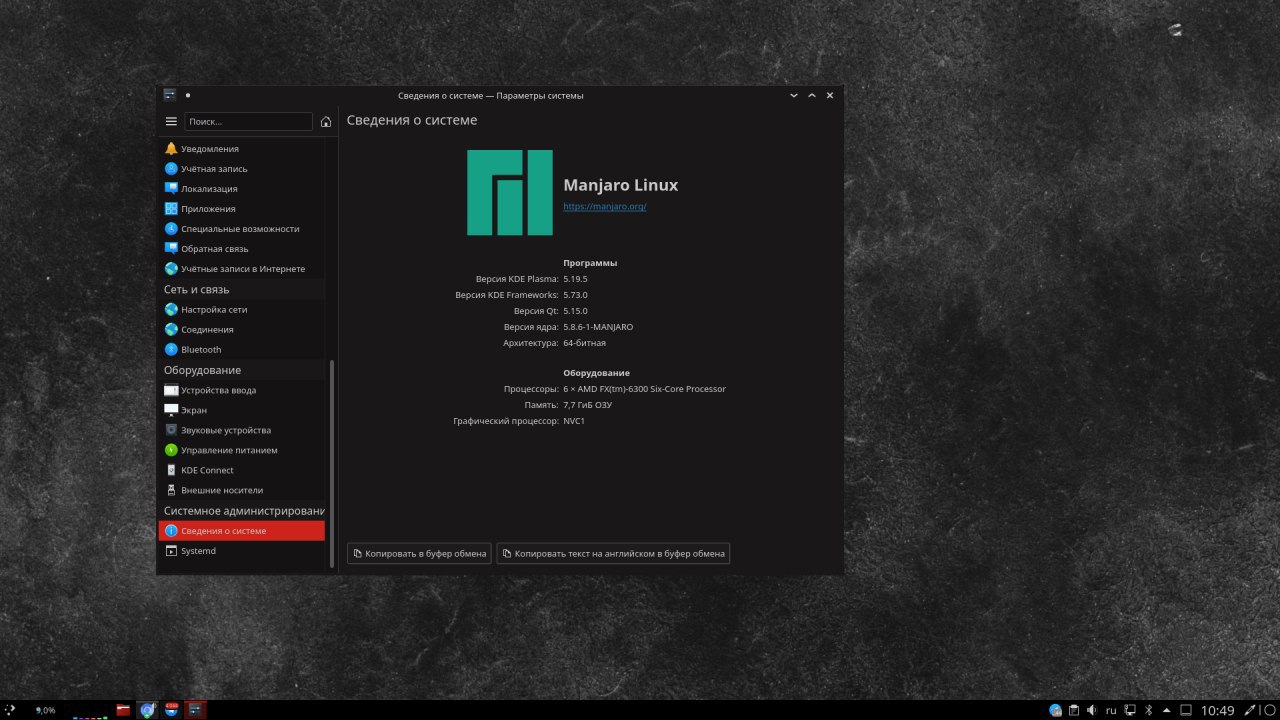Click the Bluetooth tray icon
This screenshot has width=1280, height=720.
[x=1148, y=710]
